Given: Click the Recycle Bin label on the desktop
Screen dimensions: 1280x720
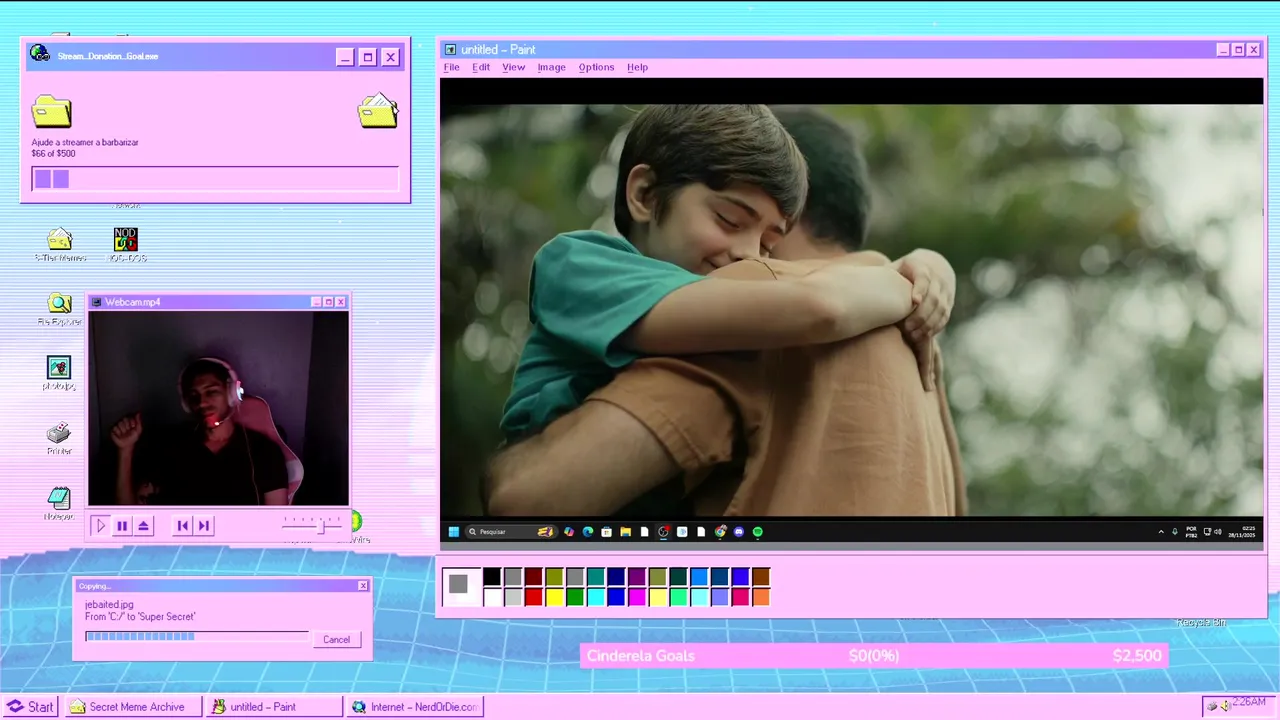Looking at the screenshot, I should (x=1201, y=622).
